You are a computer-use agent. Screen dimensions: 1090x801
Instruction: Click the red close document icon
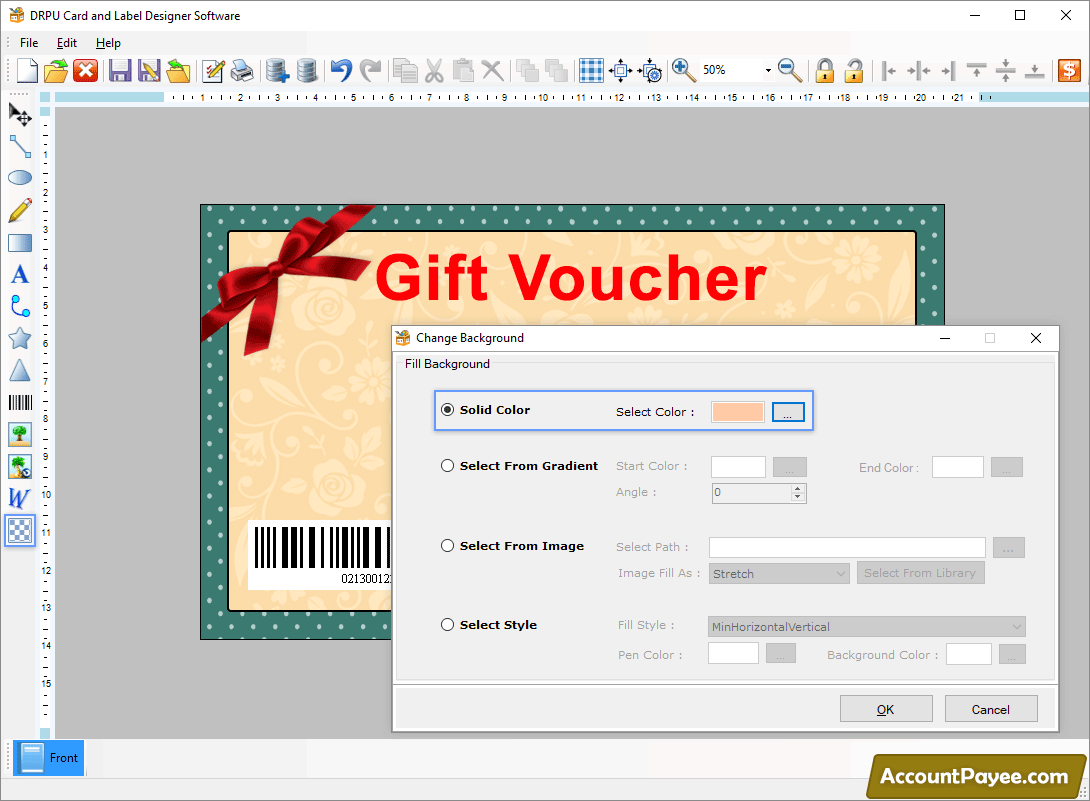[x=86, y=70]
